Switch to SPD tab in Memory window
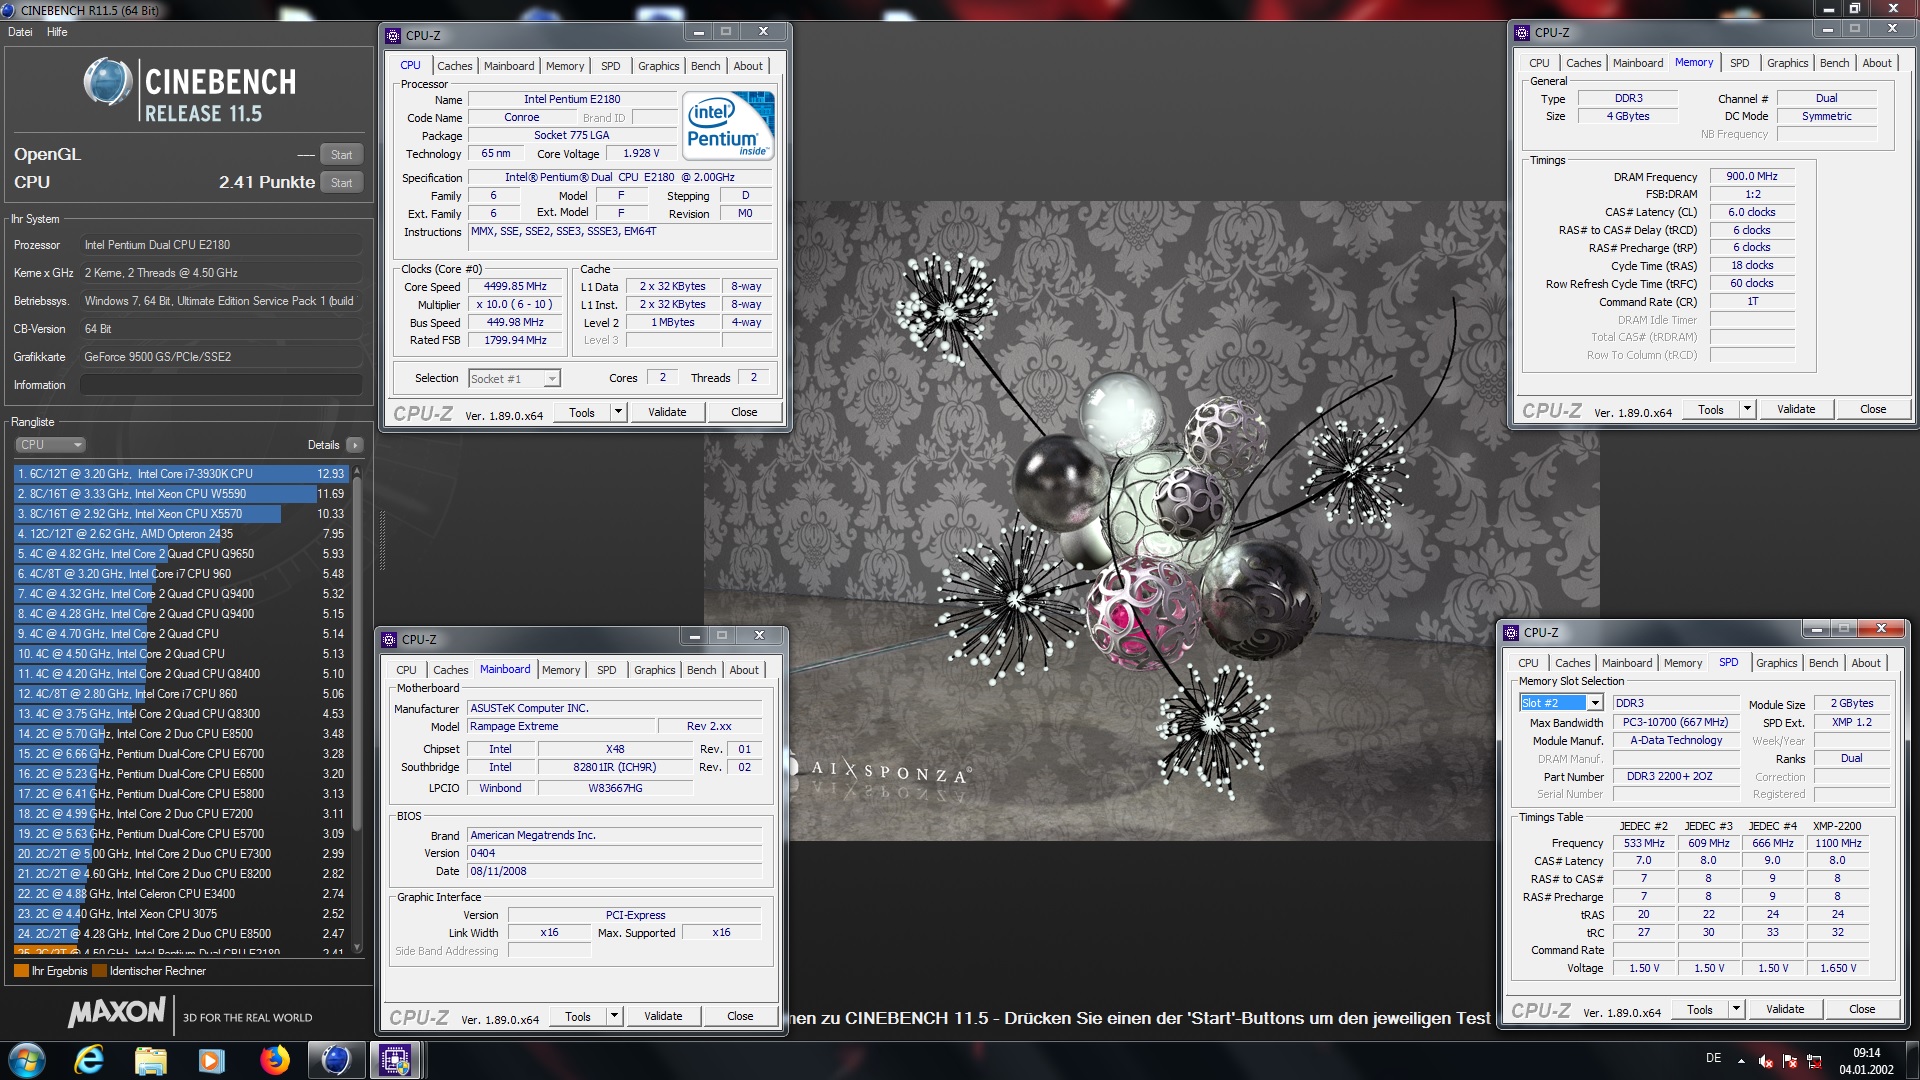This screenshot has width=1920, height=1080. point(1740,63)
